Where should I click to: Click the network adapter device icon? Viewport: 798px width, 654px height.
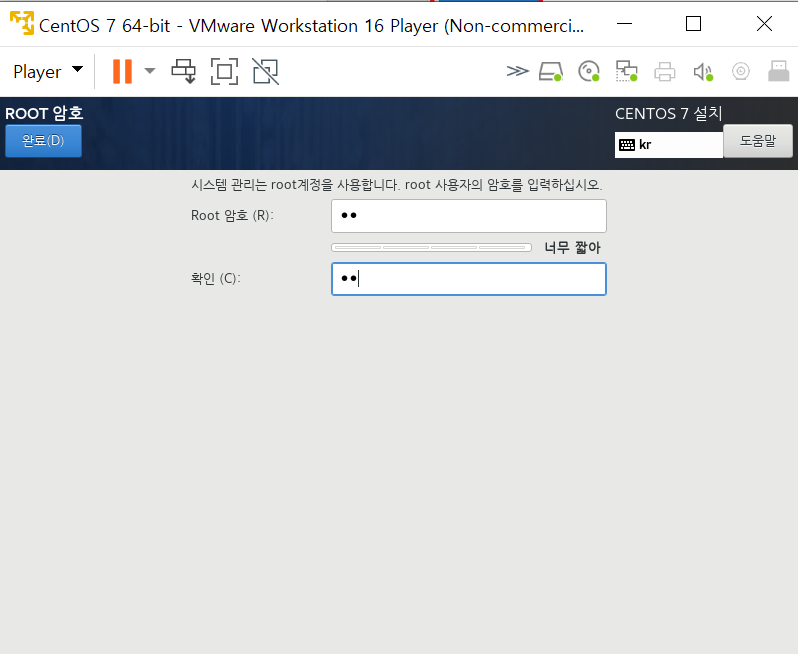pyautogui.click(x=626, y=71)
